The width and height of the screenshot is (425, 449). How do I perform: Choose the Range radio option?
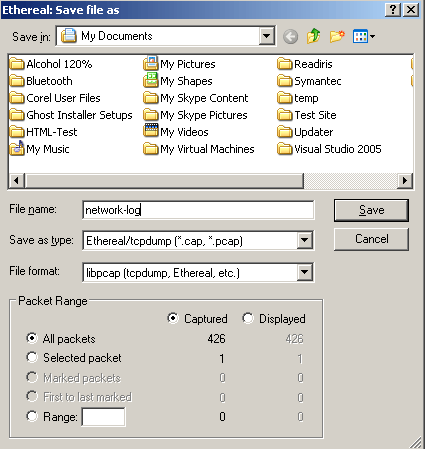pos(32,416)
